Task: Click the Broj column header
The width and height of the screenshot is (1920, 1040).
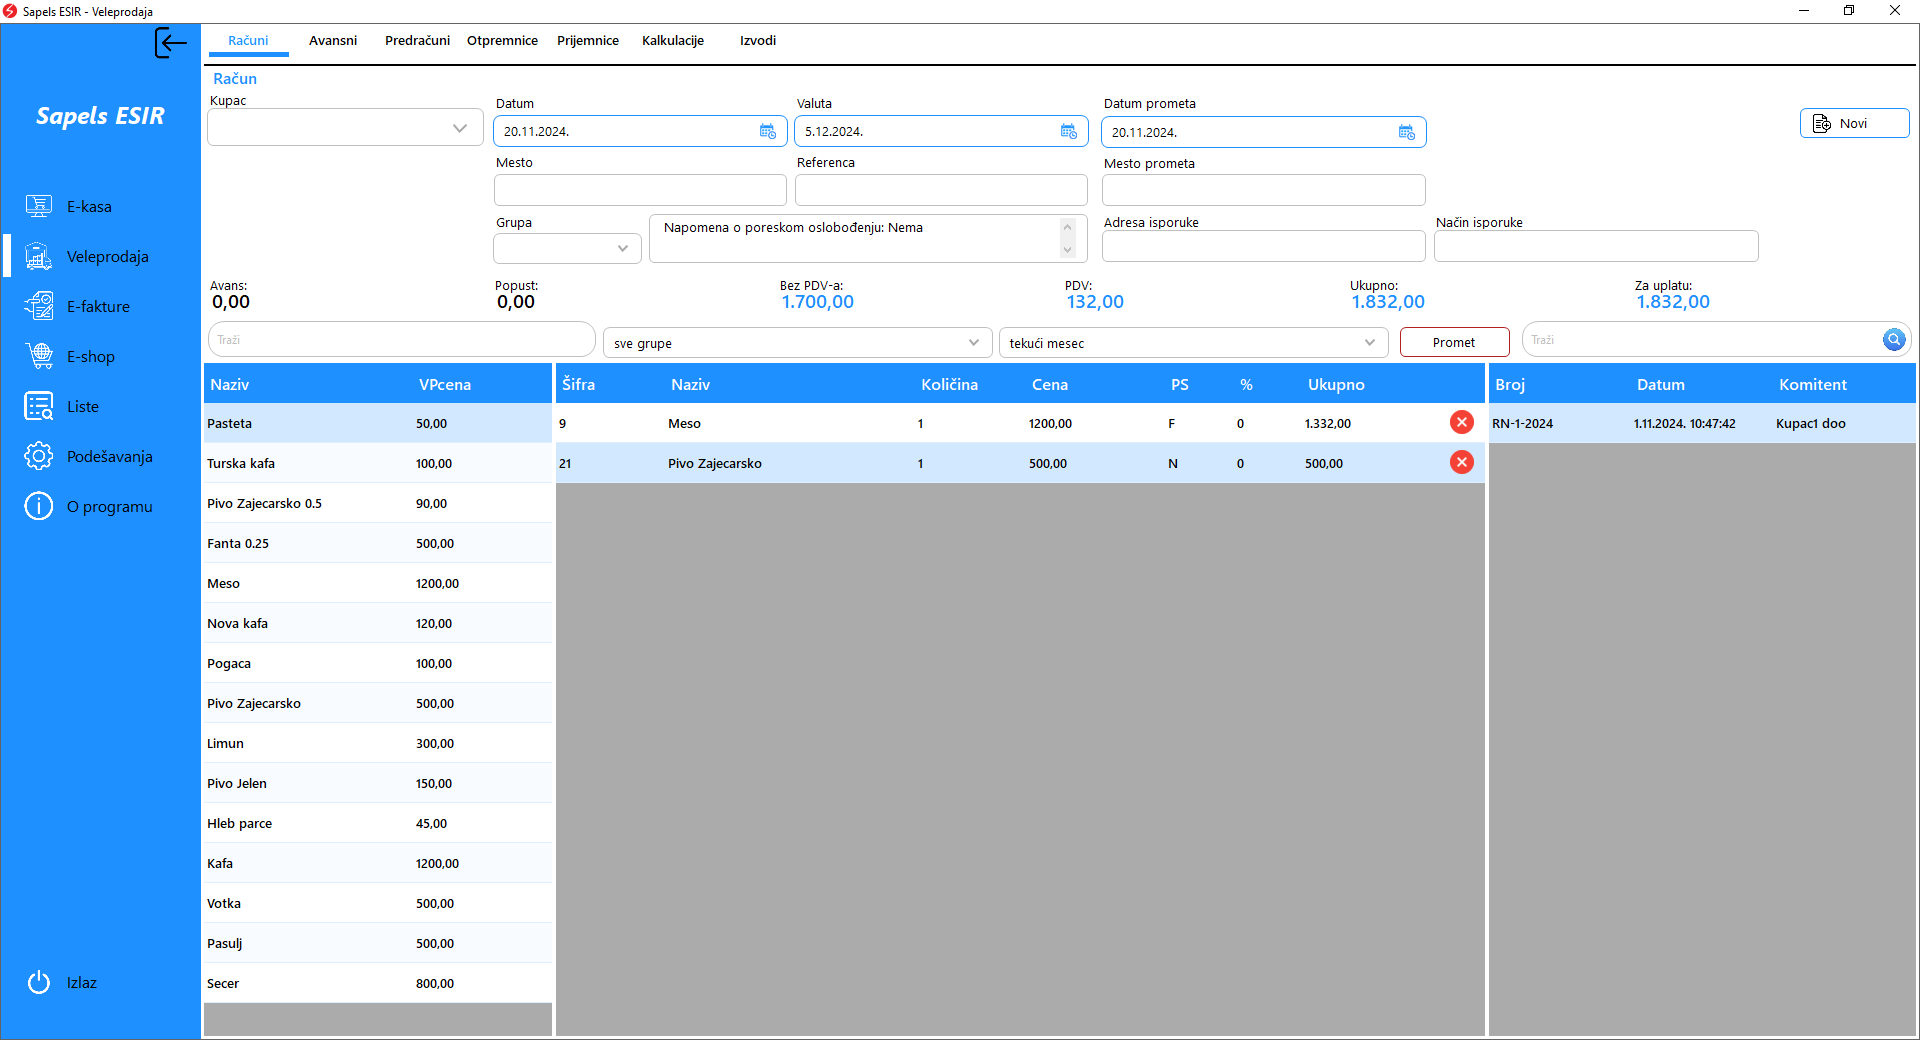Action: [x=1510, y=384]
